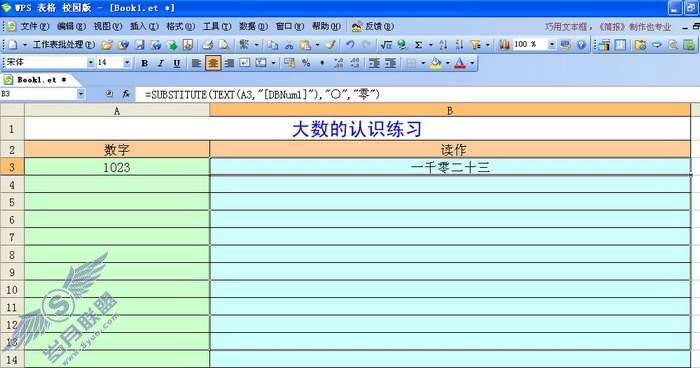
Task: Open the Name Box B3 dropdown arrow
Action: pyautogui.click(x=80, y=94)
